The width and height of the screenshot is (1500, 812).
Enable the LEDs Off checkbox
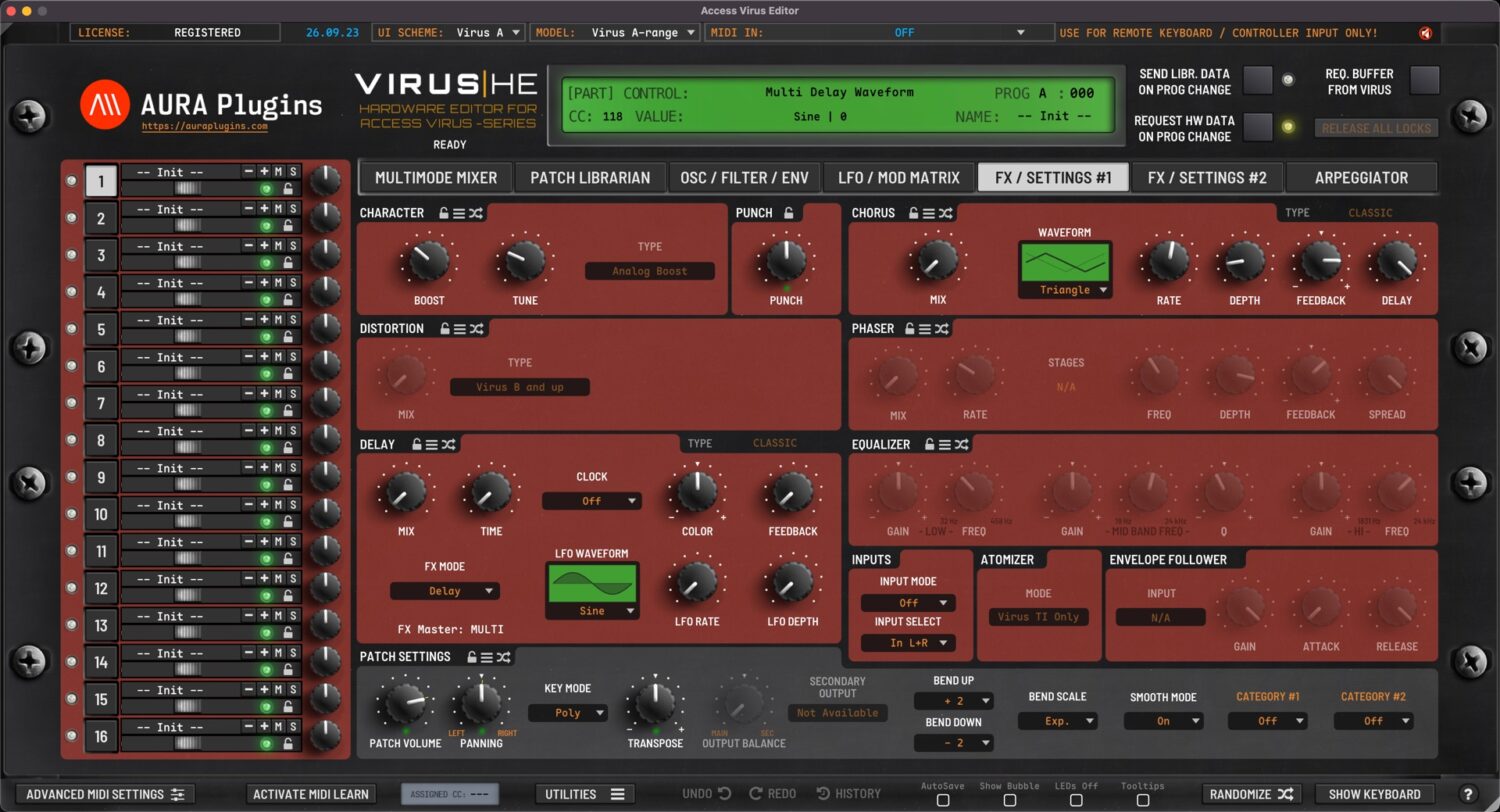coord(1076,800)
